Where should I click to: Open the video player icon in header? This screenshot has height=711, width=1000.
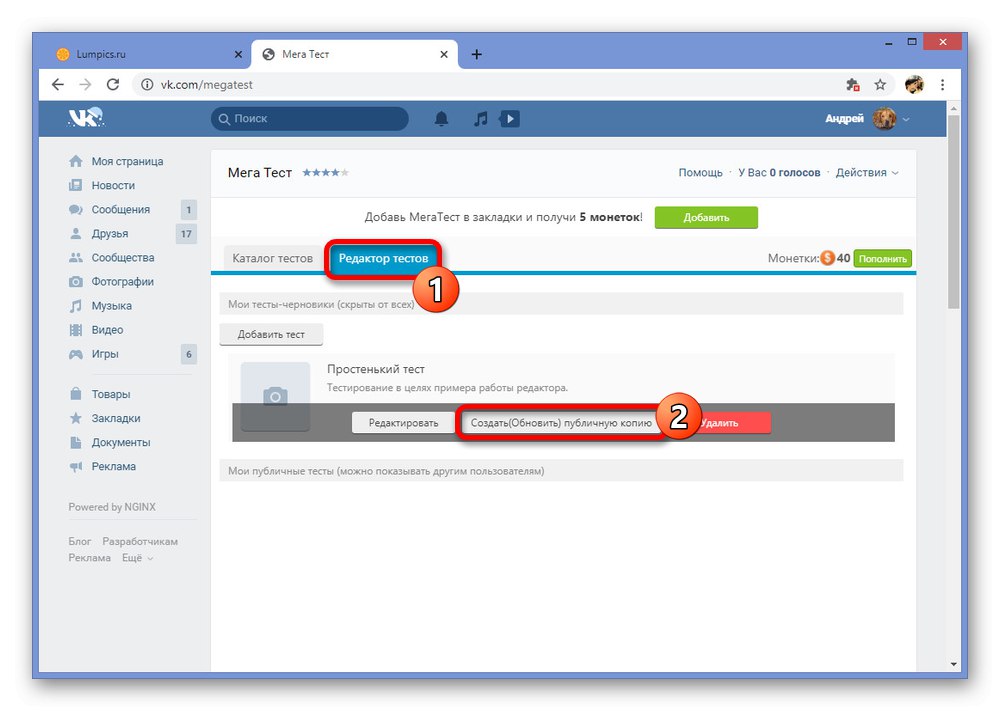coord(510,119)
